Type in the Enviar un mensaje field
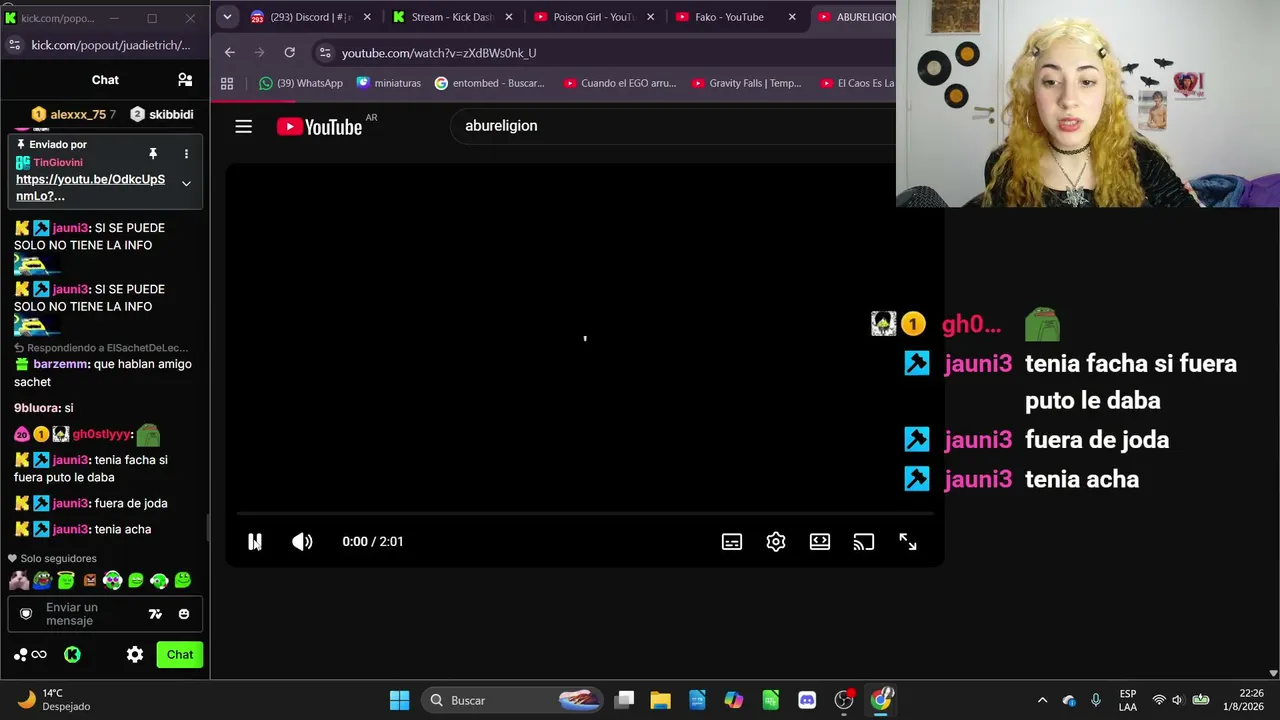Screen dimensions: 1280x720 click(105, 614)
